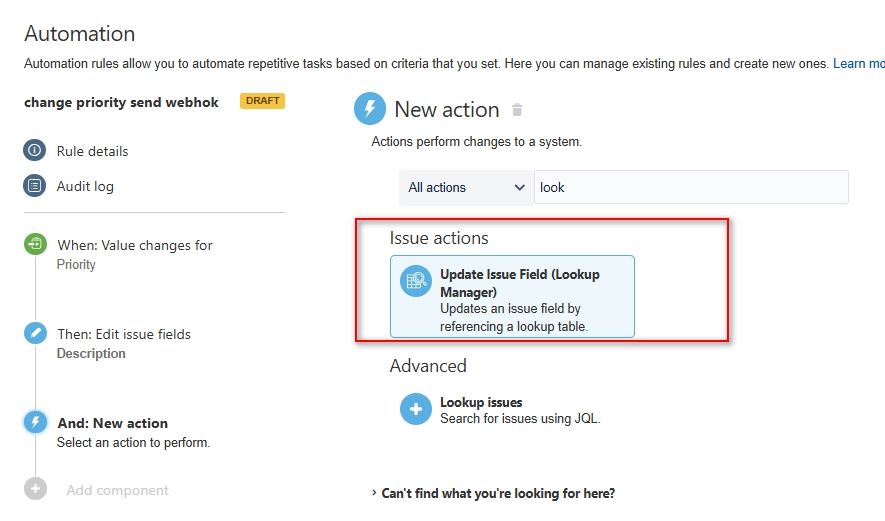Click the lightning bolt icon beside And: New action

pos(35,422)
